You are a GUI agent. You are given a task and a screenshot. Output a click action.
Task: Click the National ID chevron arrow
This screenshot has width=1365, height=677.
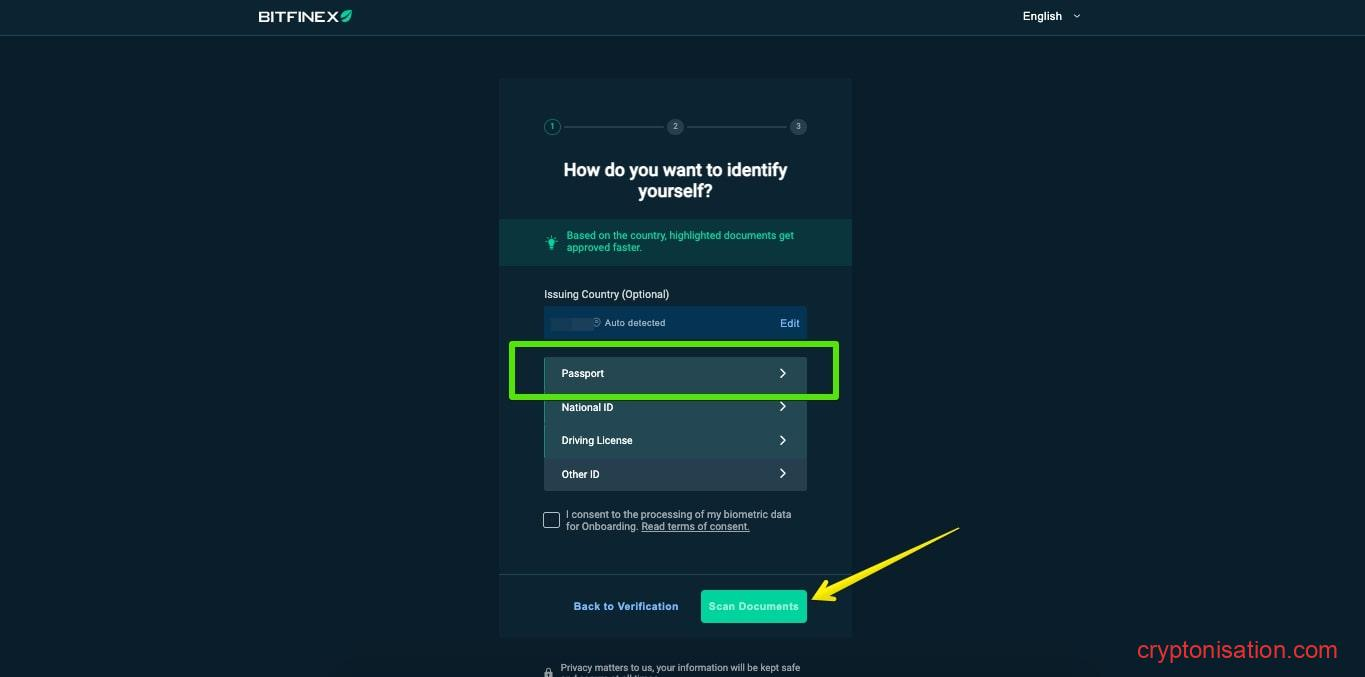[x=783, y=407]
